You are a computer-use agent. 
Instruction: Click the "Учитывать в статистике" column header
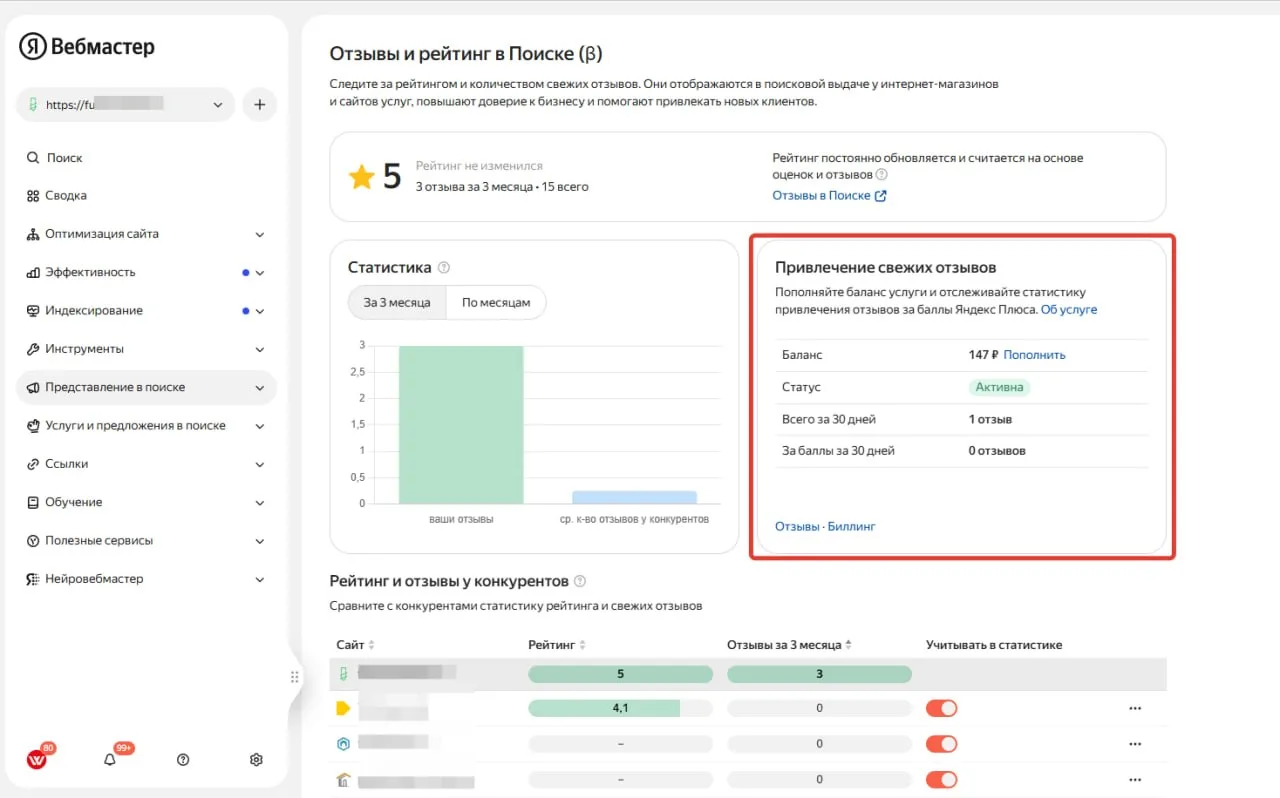[994, 645]
